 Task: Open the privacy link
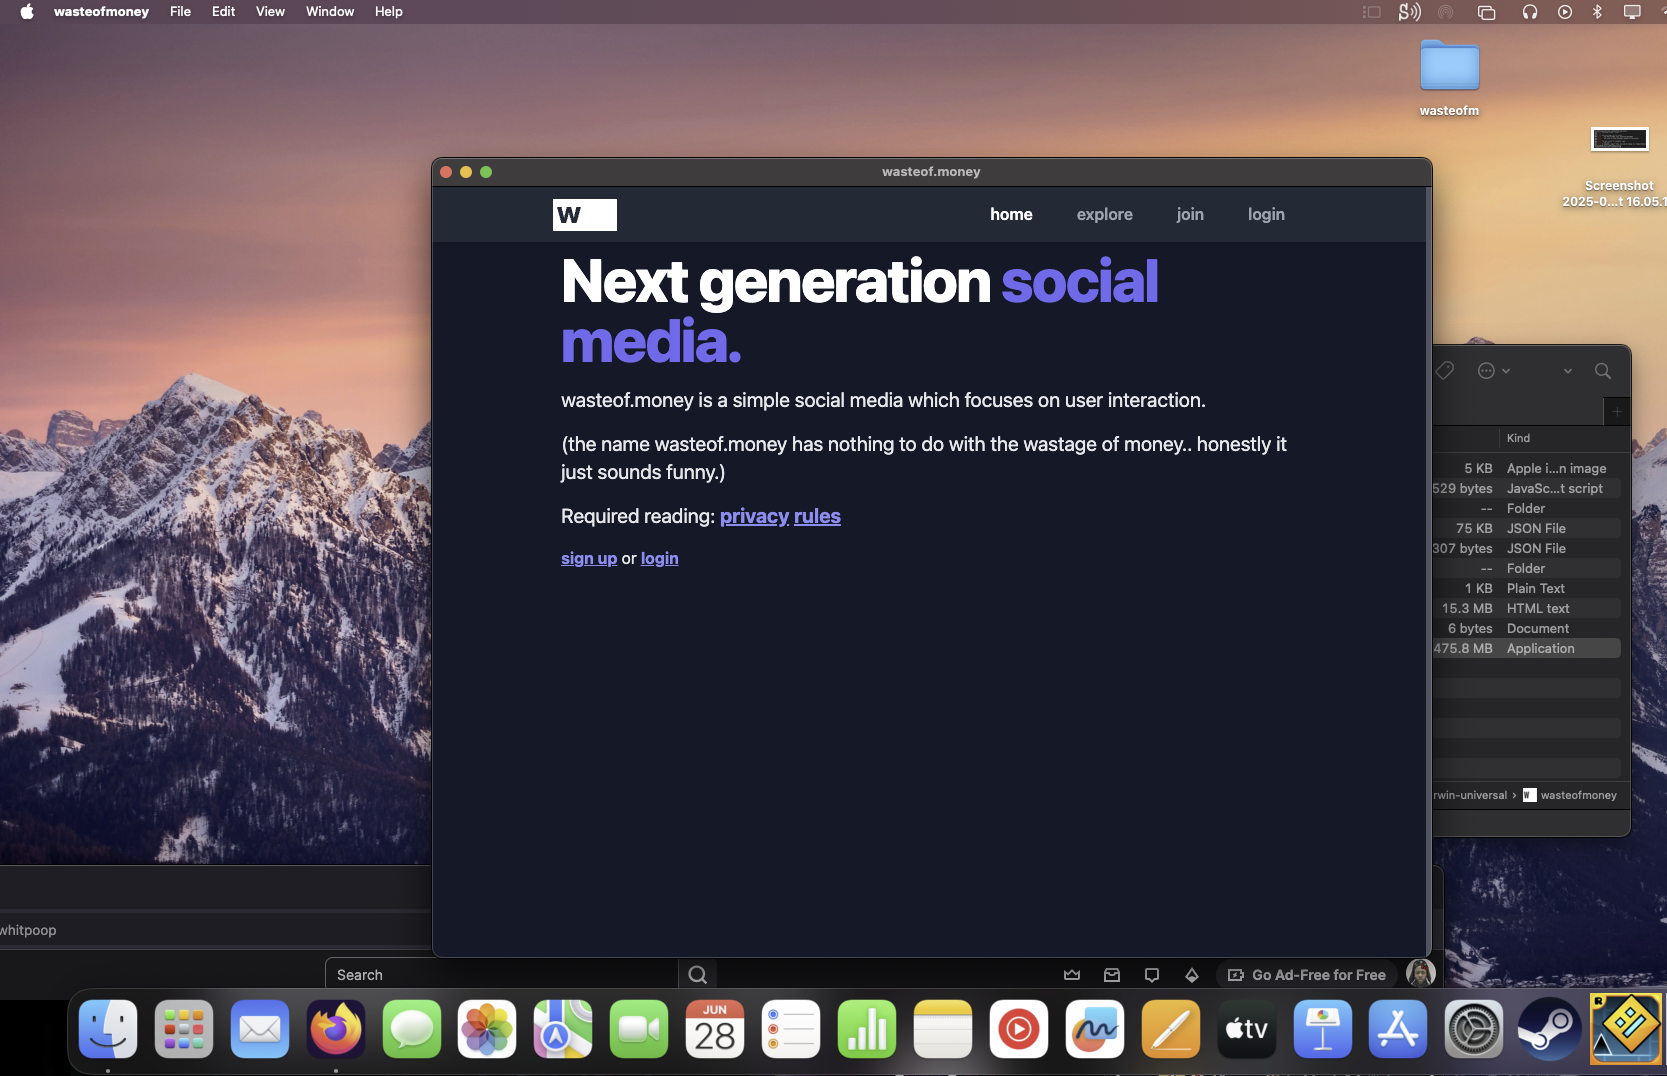point(754,516)
